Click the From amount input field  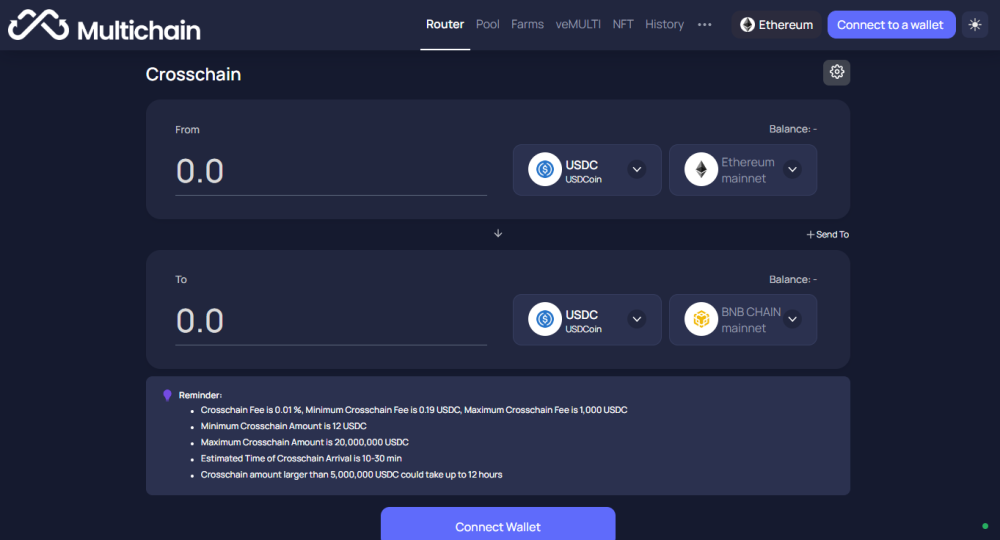point(331,172)
